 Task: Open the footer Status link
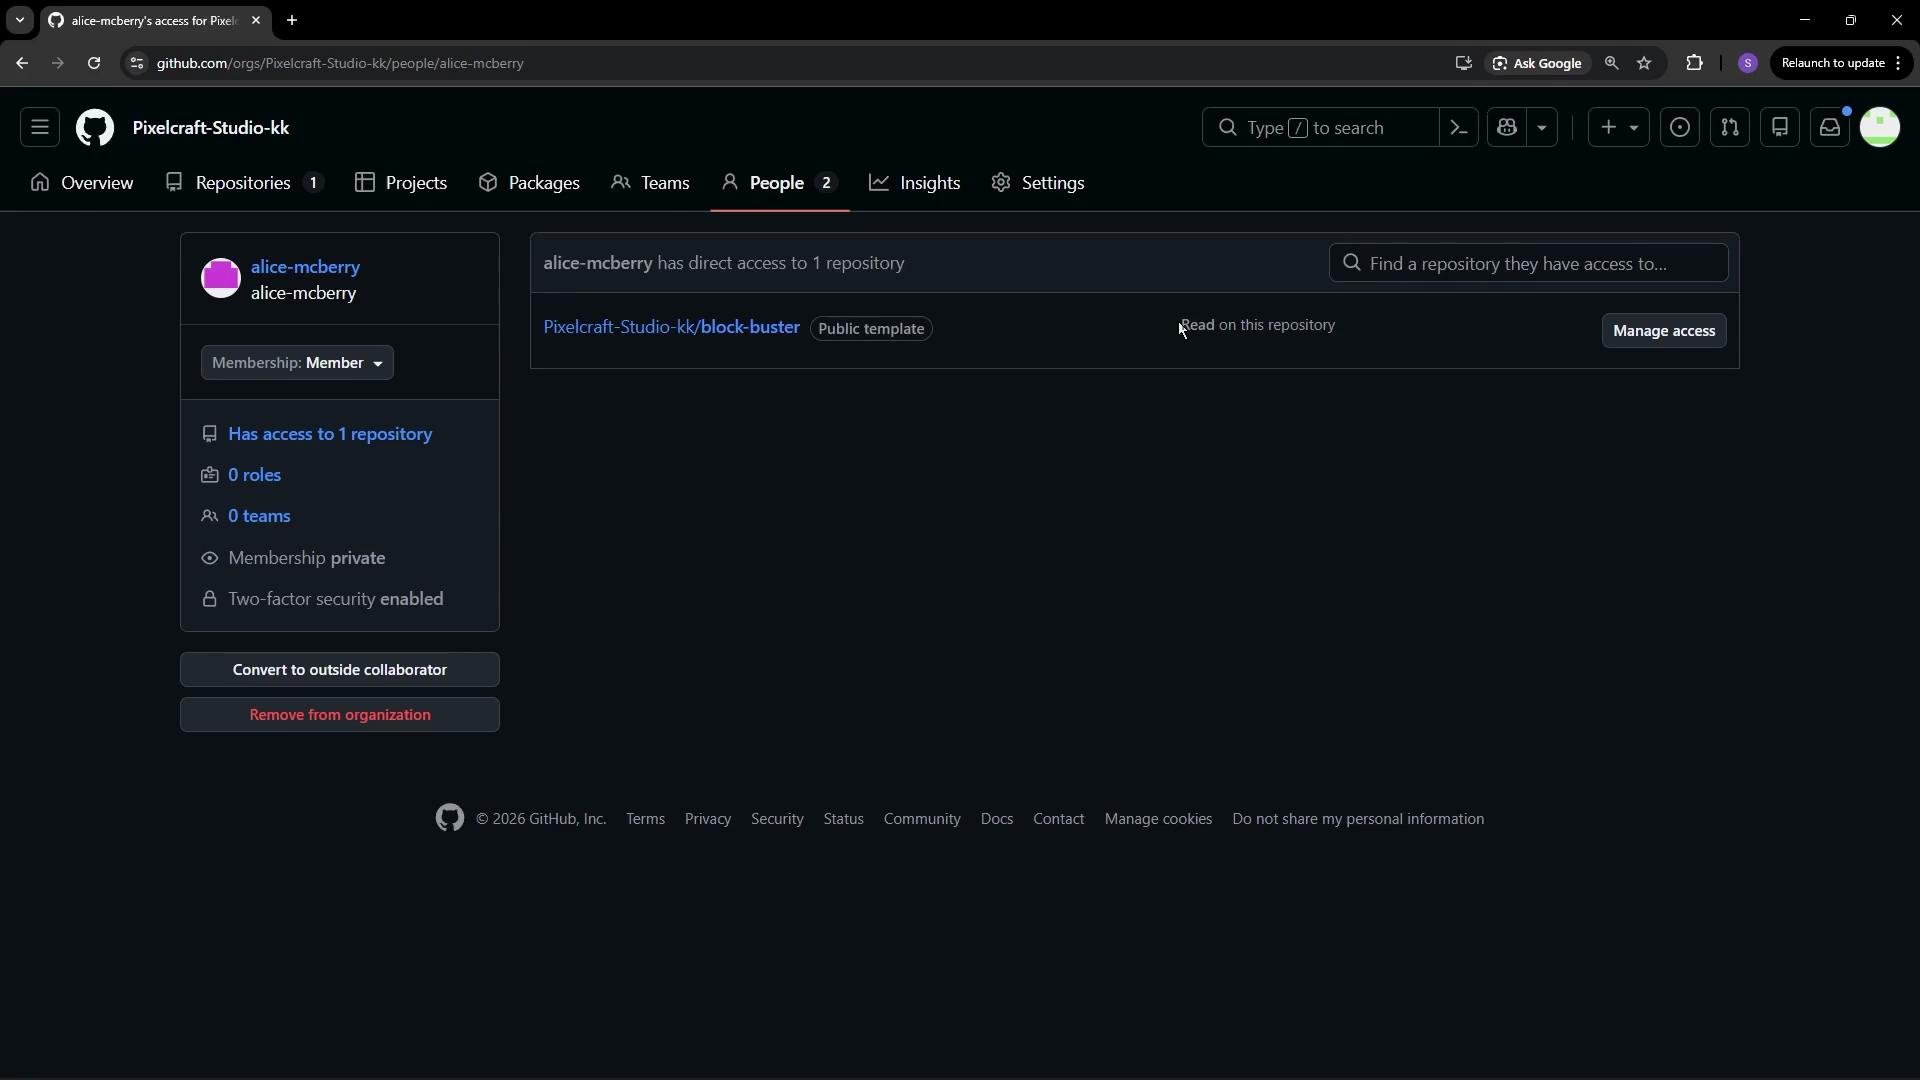843,819
